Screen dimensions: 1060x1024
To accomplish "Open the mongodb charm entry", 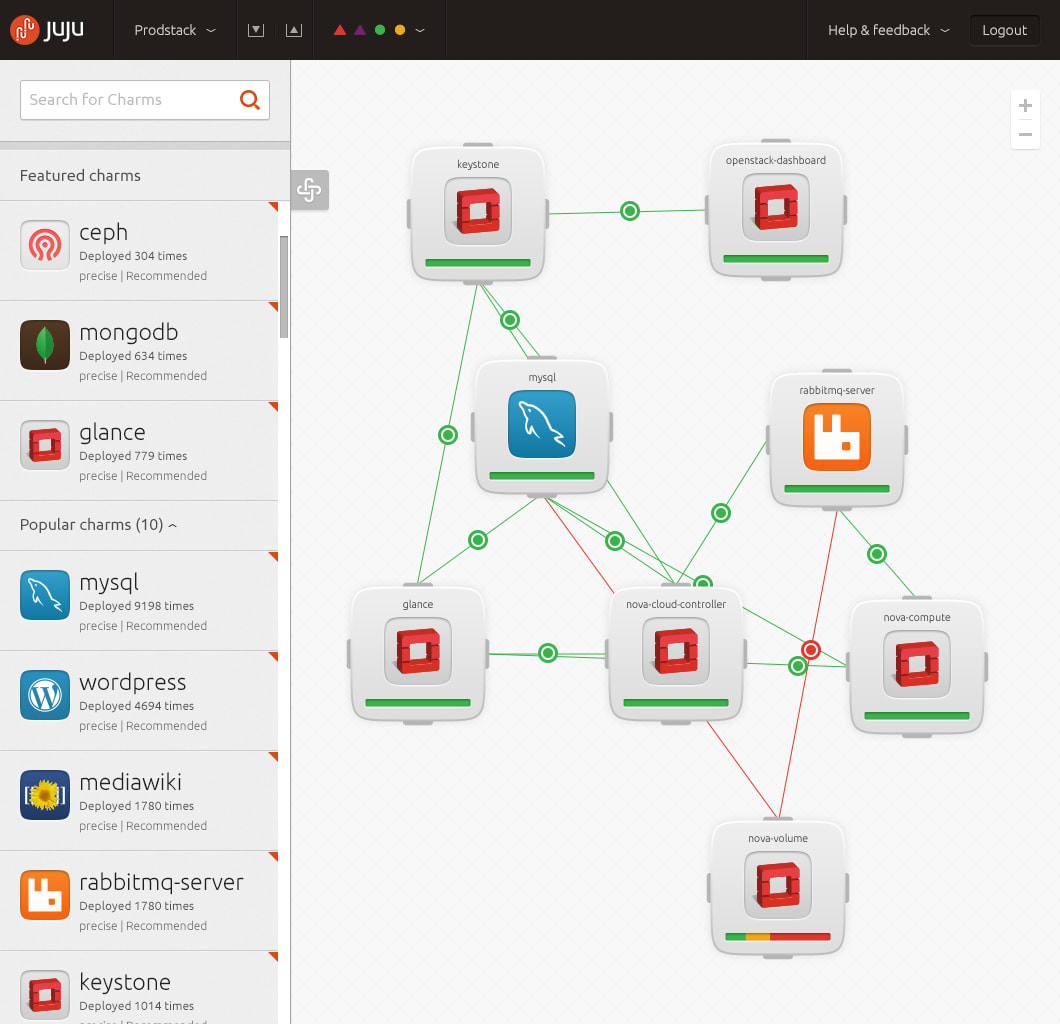I will [139, 351].
